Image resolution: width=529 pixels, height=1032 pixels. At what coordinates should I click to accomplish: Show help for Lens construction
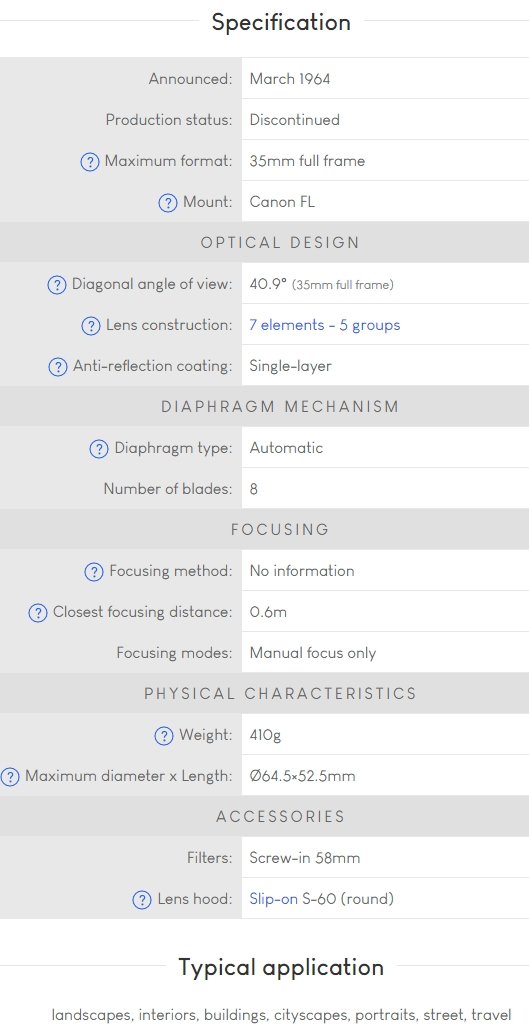pyautogui.click(x=91, y=326)
